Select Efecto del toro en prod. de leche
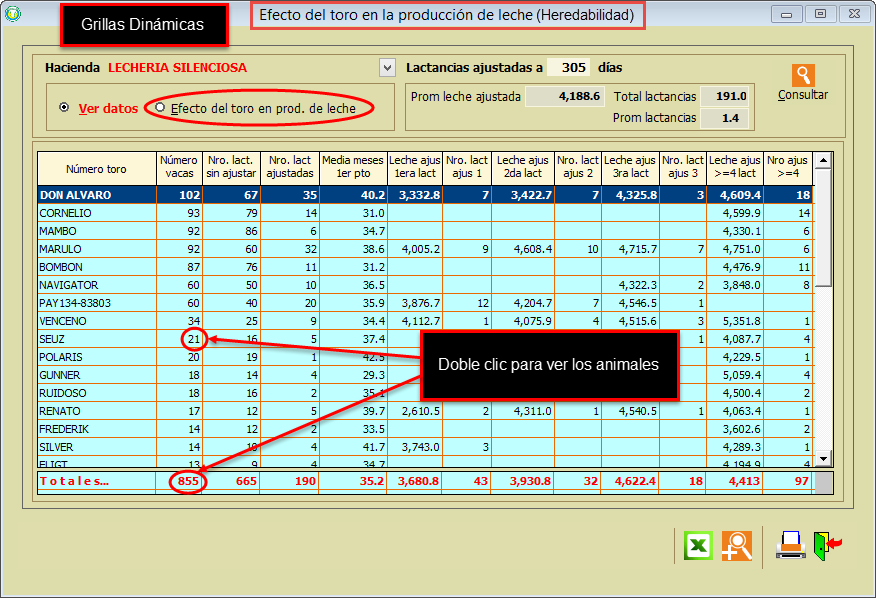876x598 pixels. pyautogui.click(x=160, y=108)
